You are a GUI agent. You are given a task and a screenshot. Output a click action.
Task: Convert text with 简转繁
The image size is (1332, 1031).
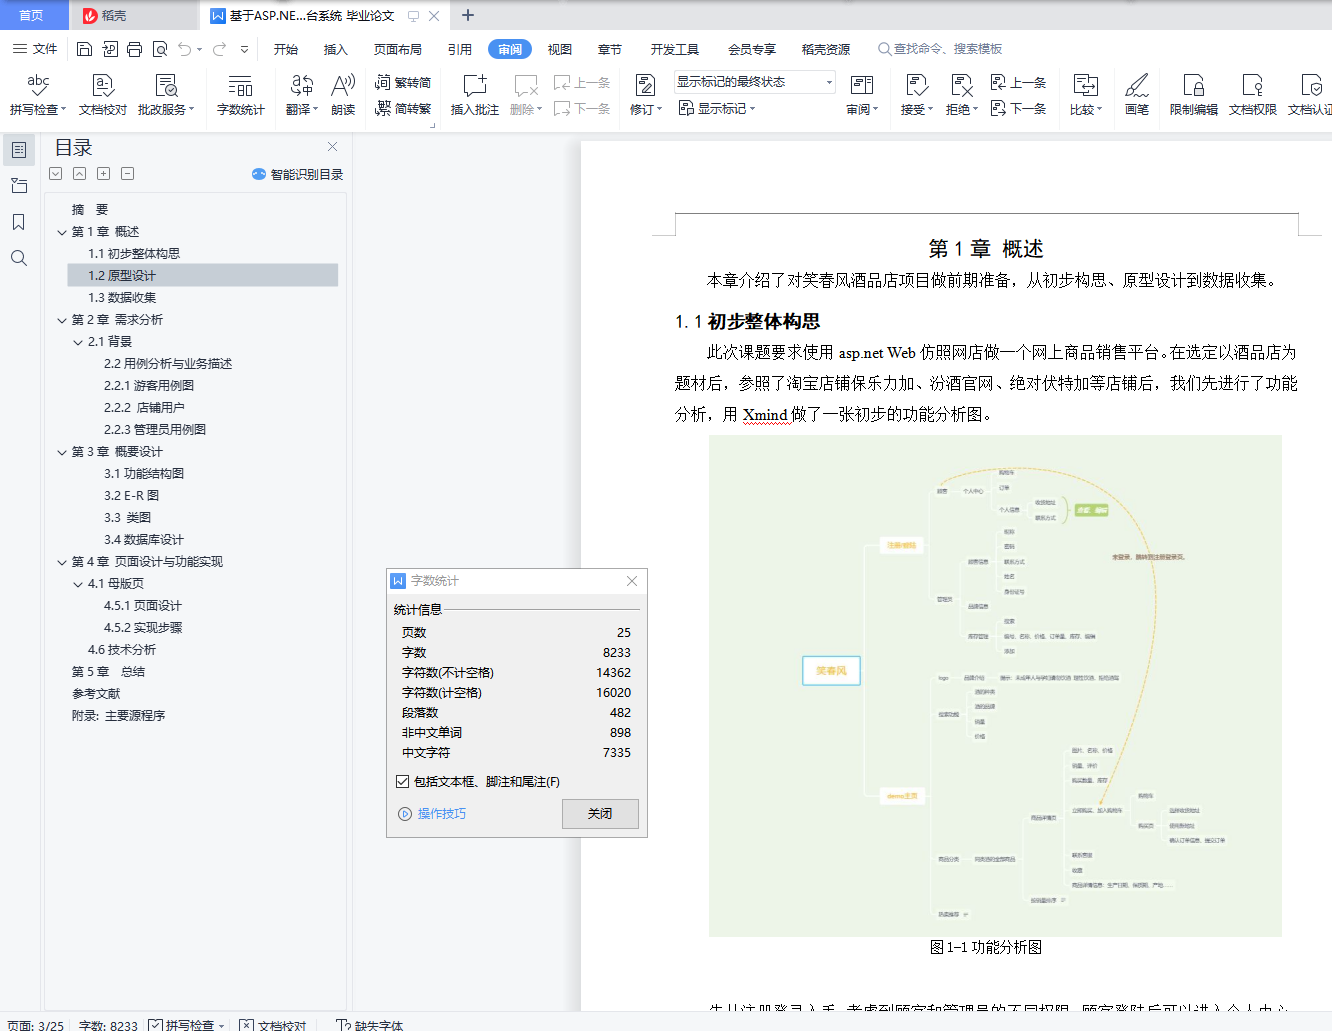tap(403, 108)
